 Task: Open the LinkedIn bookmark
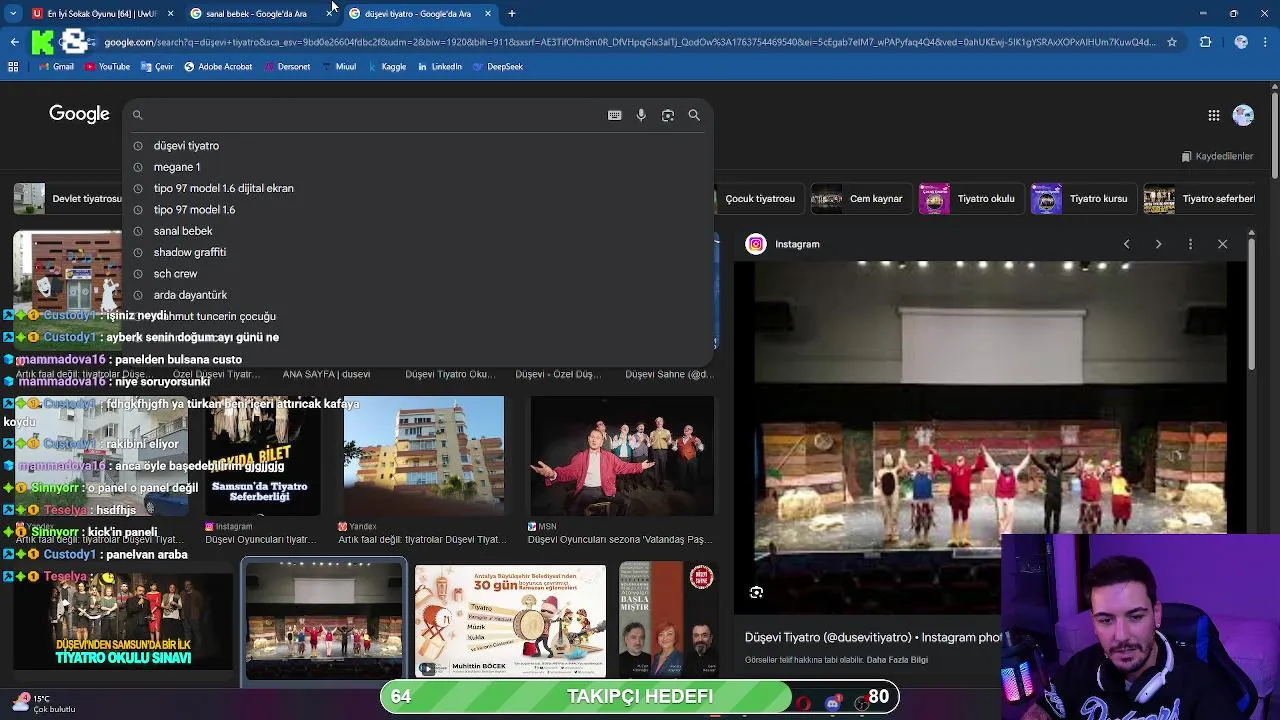click(x=439, y=67)
